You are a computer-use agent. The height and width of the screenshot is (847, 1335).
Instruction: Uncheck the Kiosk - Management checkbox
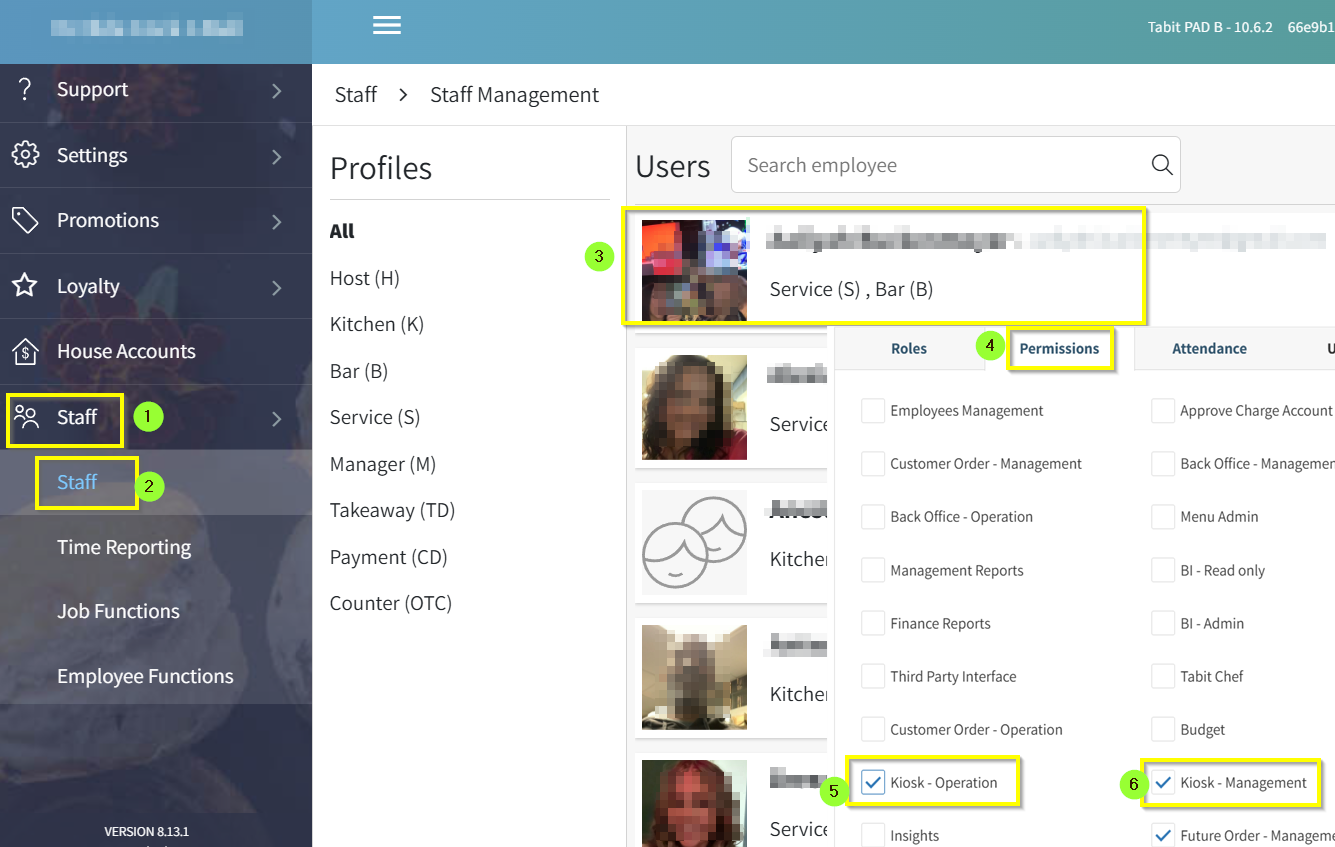pyautogui.click(x=1163, y=782)
